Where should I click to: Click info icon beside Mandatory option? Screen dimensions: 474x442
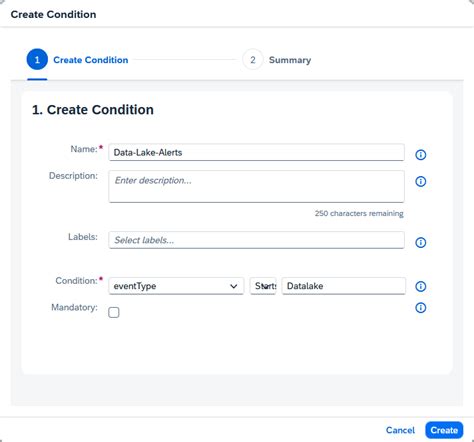[x=420, y=308]
